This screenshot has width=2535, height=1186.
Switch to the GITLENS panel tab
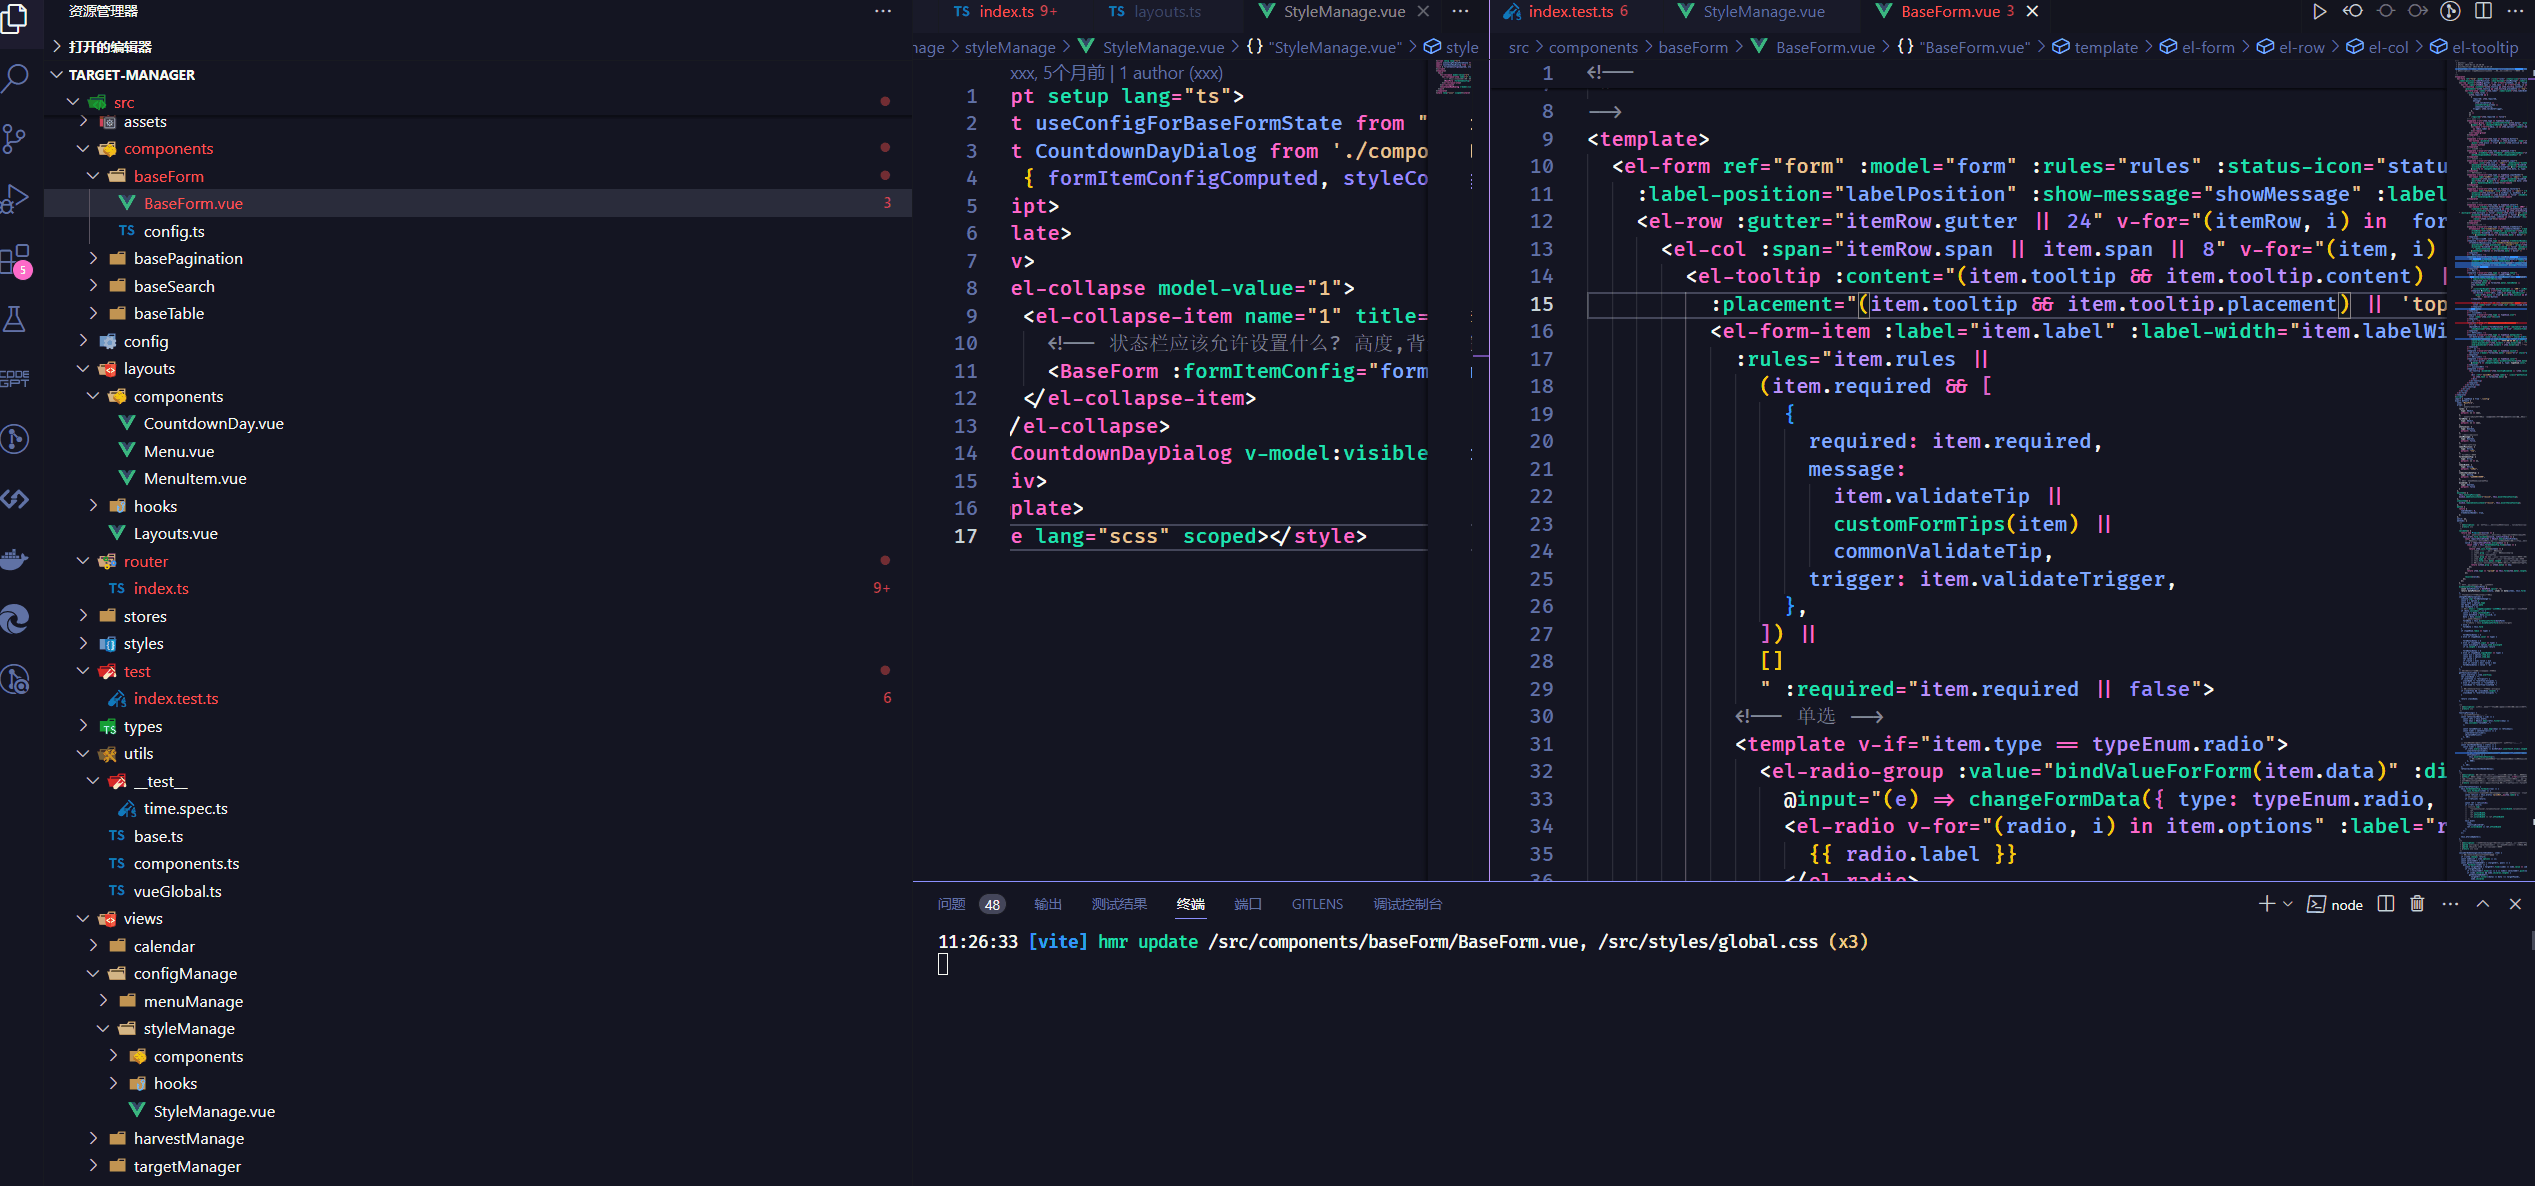[x=1317, y=904]
